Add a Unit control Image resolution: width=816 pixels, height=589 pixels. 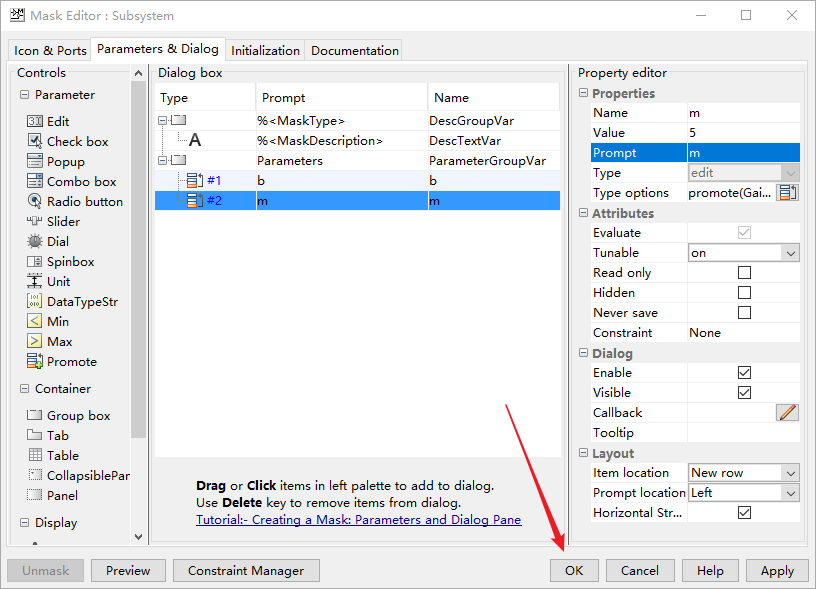tap(48, 281)
